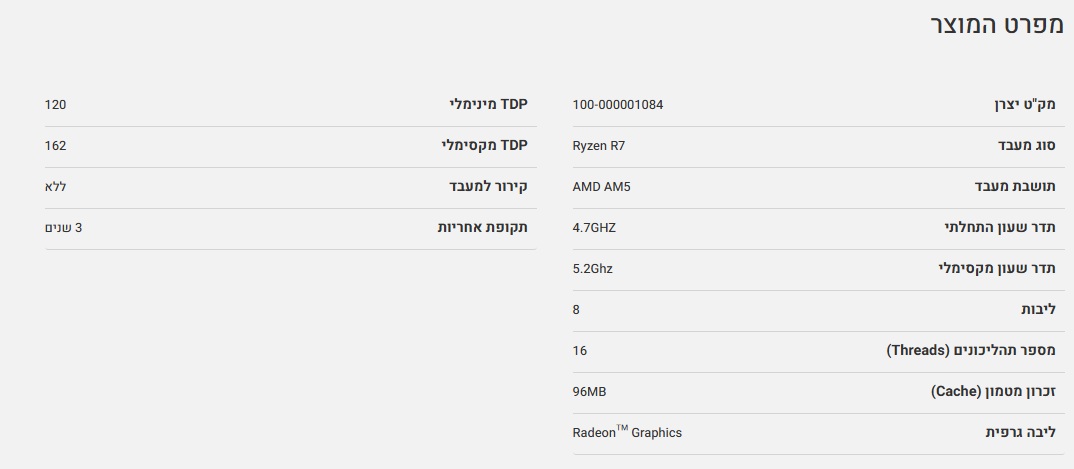Click the Ryzen R7 processor type value

(598, 146)
